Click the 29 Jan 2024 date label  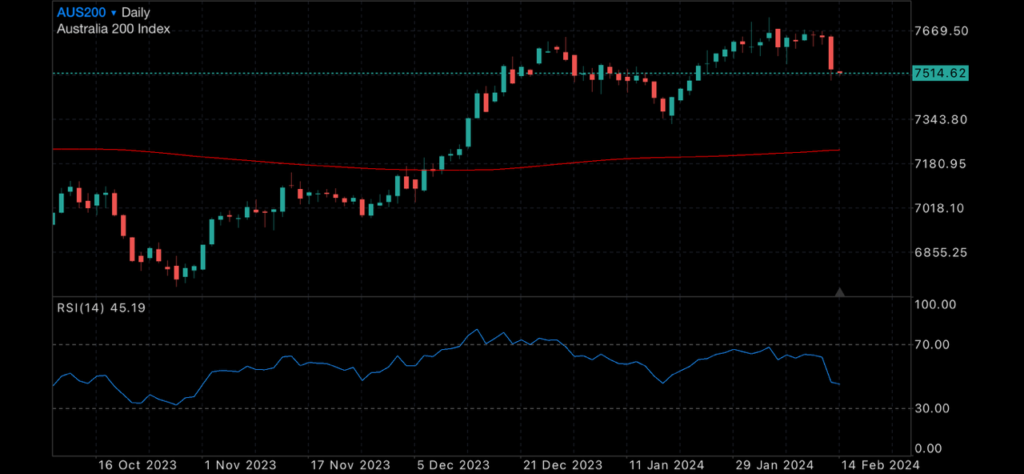pyautogui.click(x=773, y=465)
